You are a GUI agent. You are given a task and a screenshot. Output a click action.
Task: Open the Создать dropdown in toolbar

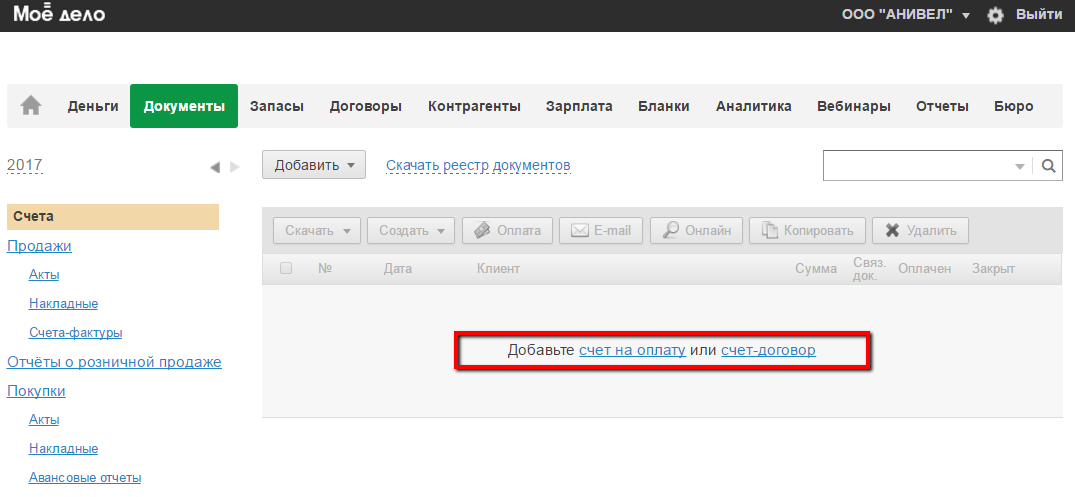411,230
